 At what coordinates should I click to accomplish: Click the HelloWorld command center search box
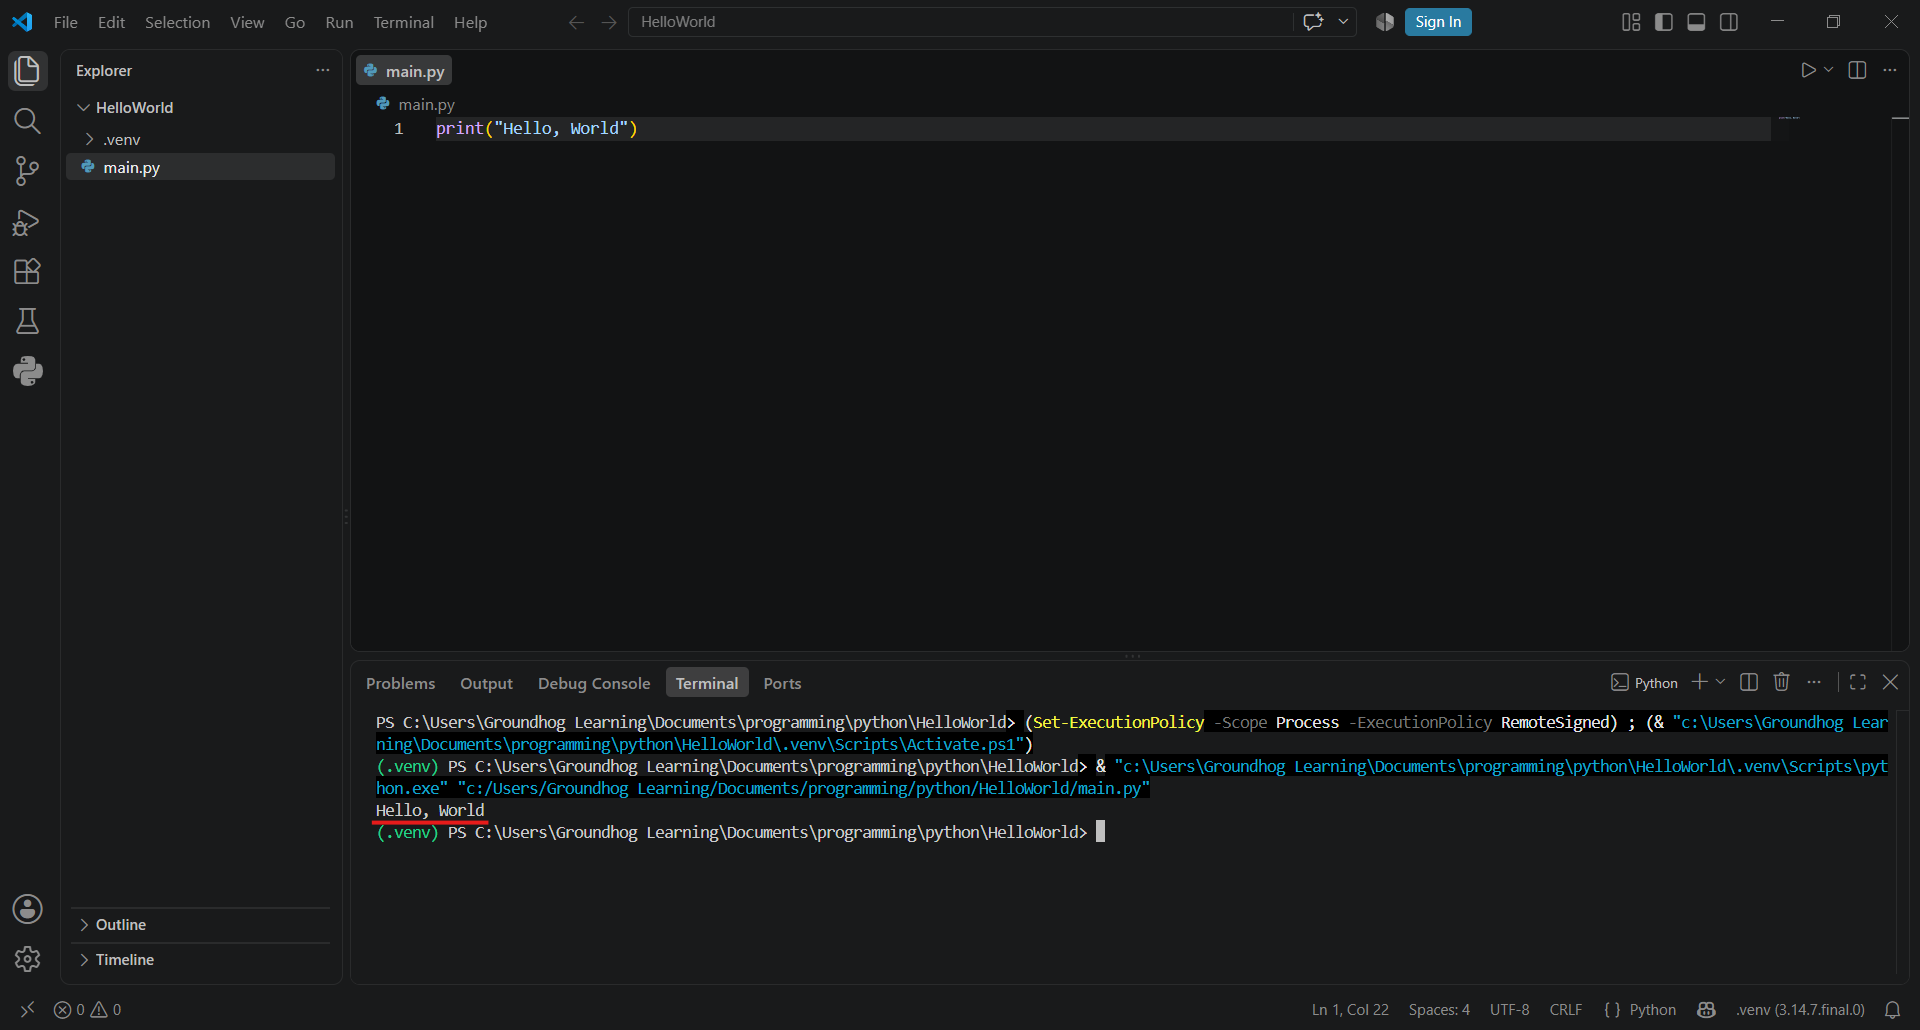(960, 22)
